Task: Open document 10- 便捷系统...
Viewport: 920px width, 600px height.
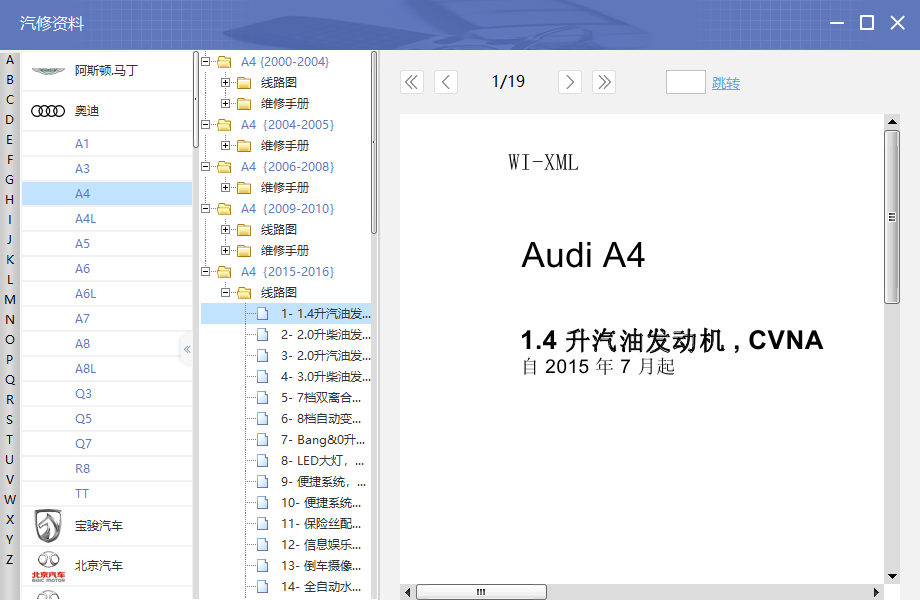Action: pos(321,503)
